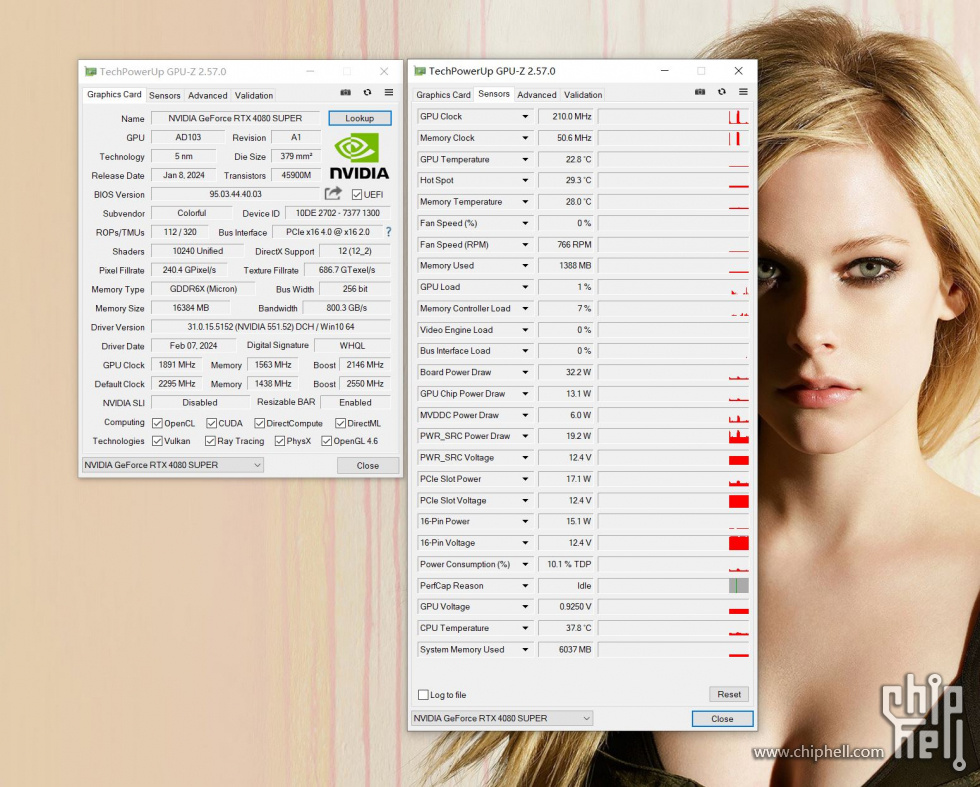Click the screenshot camera icon in Sensors window
The width and height of the screenshot is (980, 787).
(700, 92)
